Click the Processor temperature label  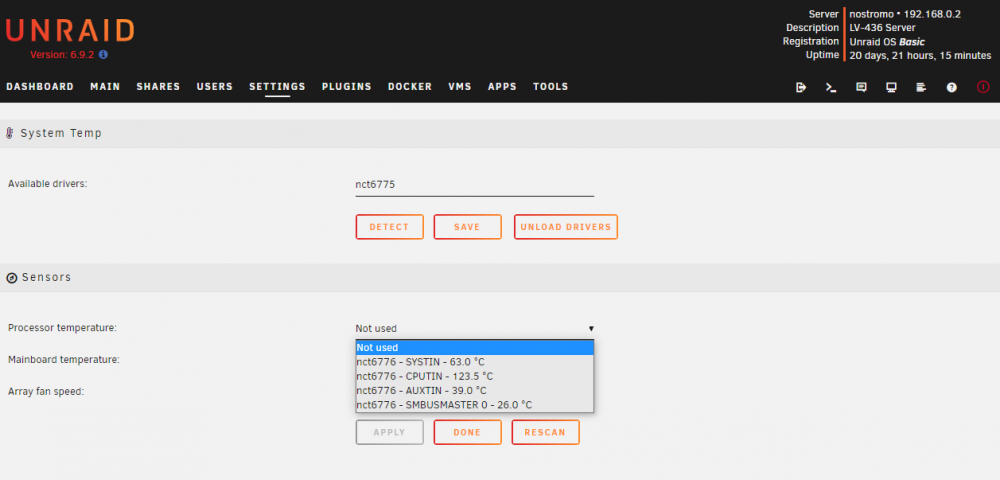tap(62, 328)
